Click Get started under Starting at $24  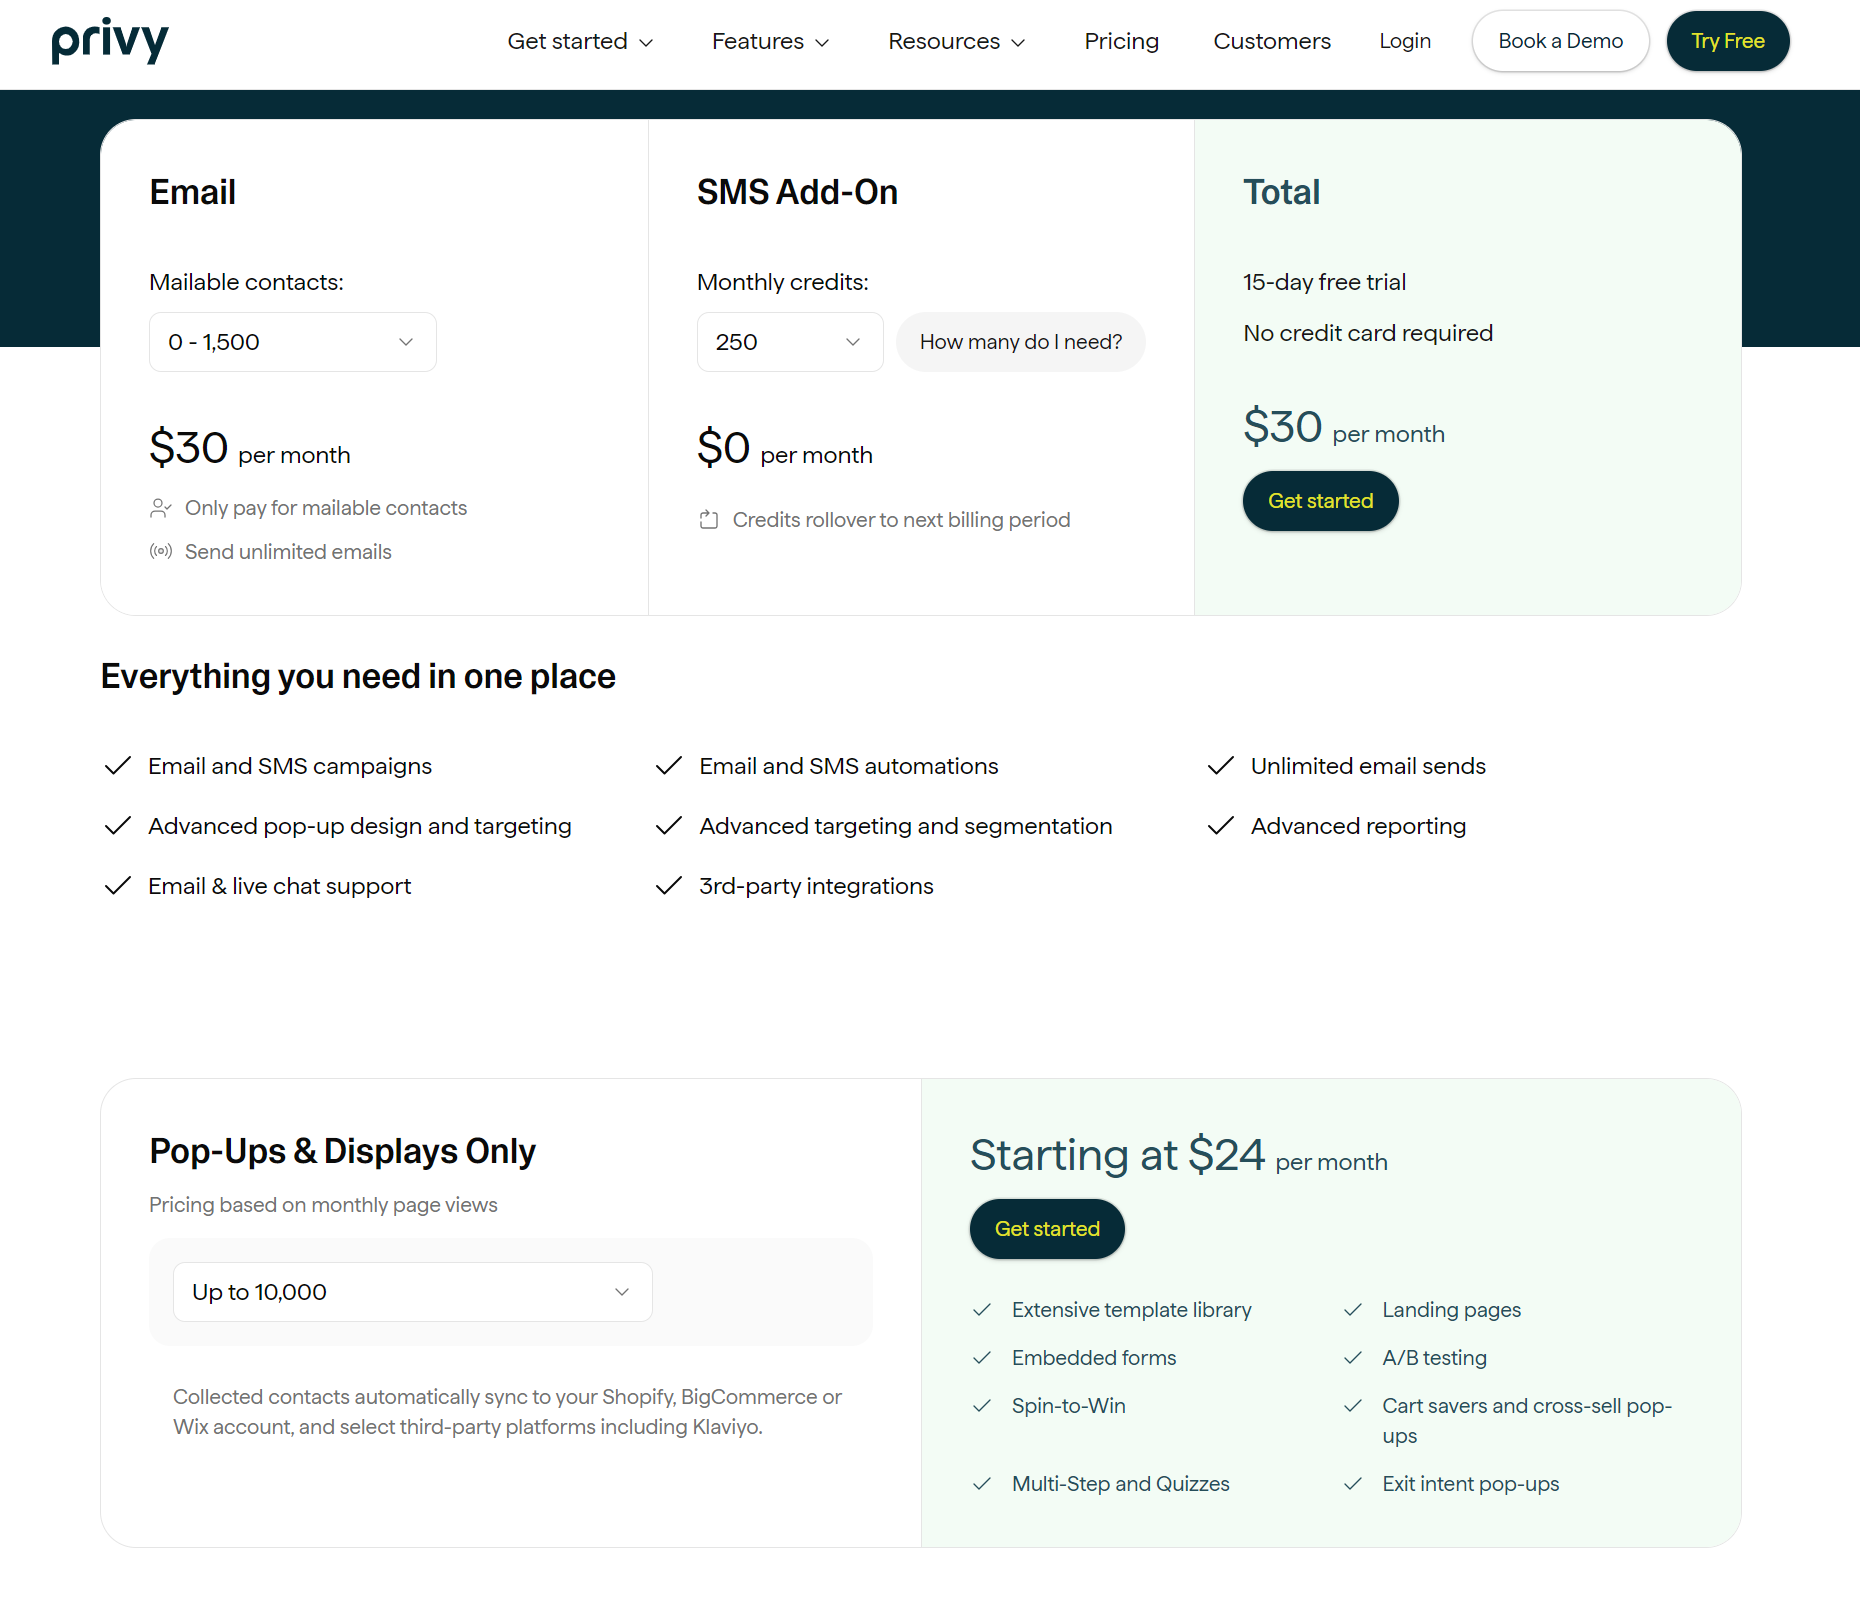tap(1047, 1229)
